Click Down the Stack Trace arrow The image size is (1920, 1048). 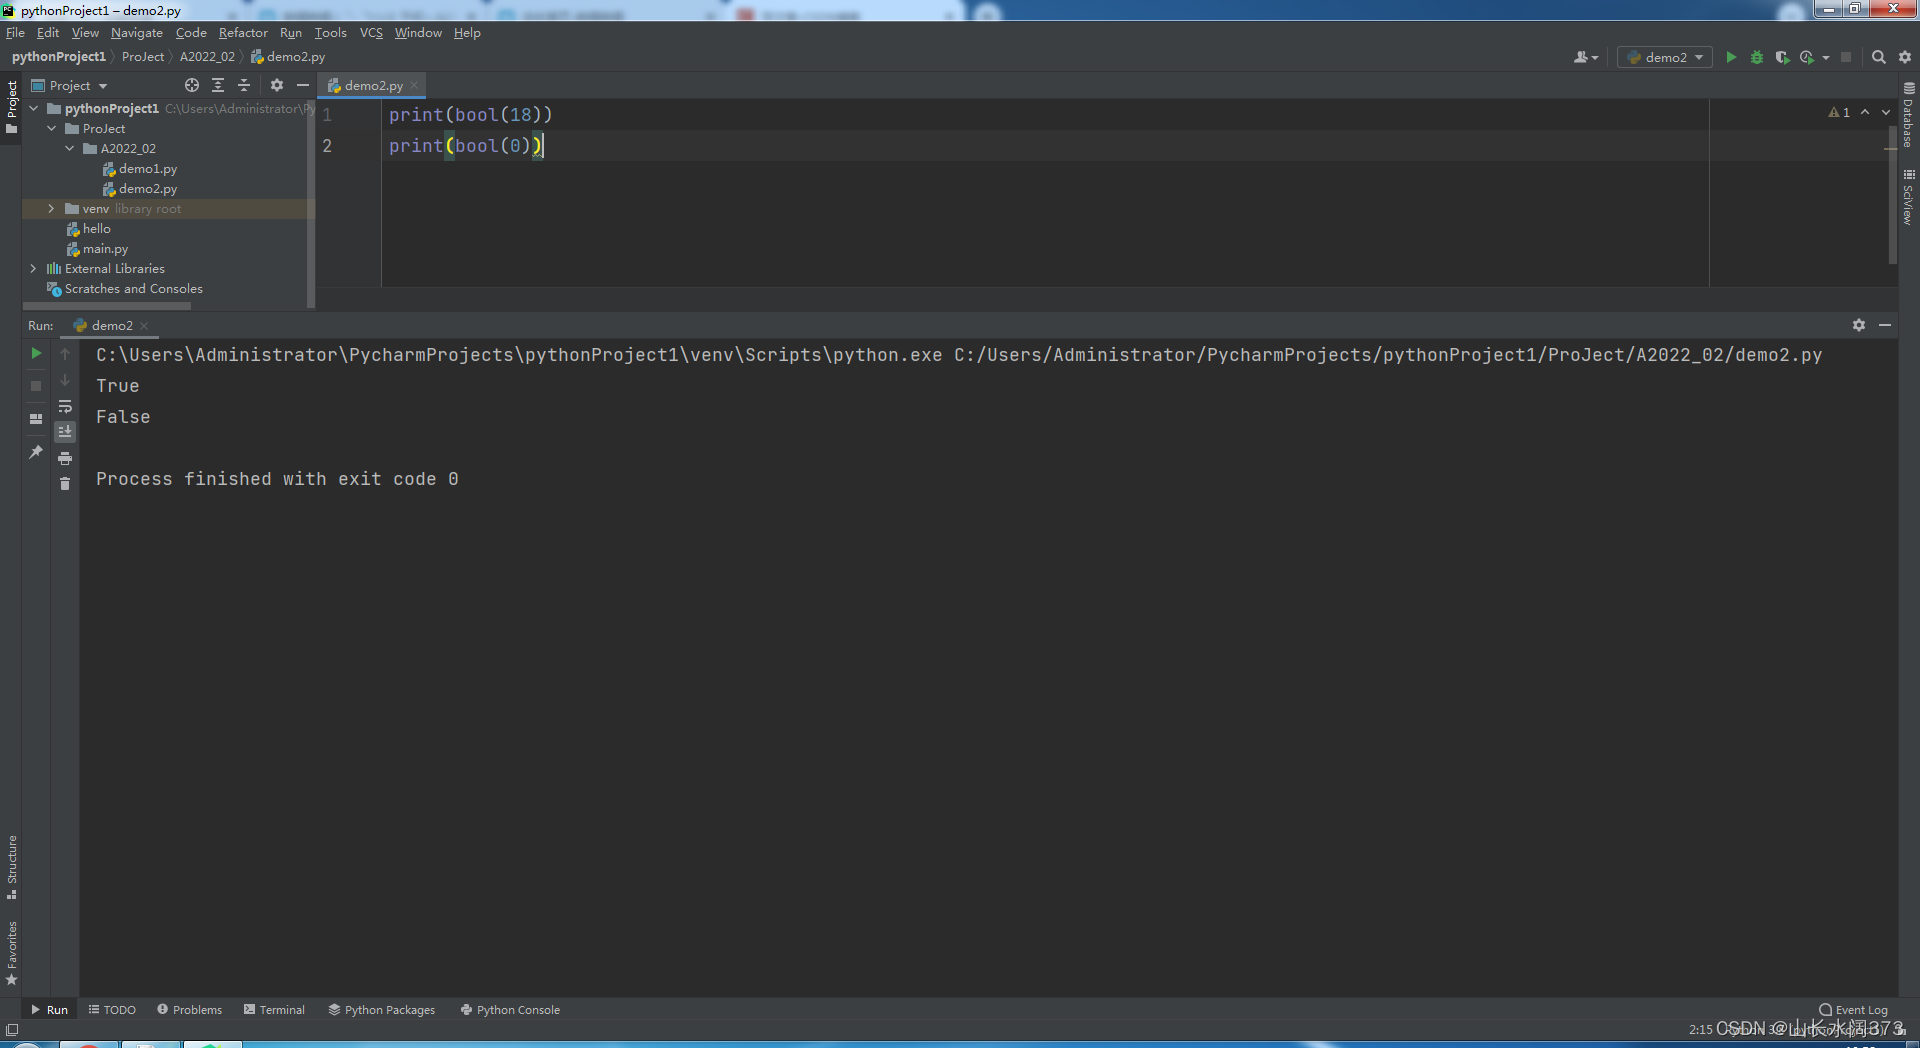pyautogui.click(x=65, y=380)
